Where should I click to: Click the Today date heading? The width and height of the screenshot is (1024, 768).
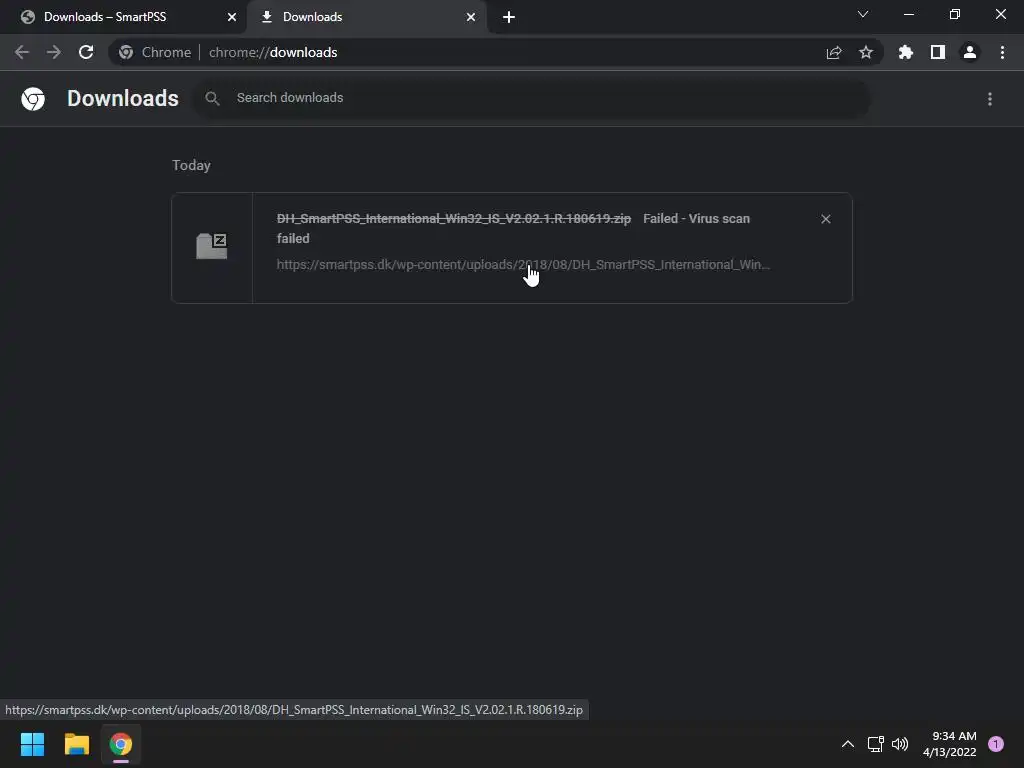tap(191, 165)
